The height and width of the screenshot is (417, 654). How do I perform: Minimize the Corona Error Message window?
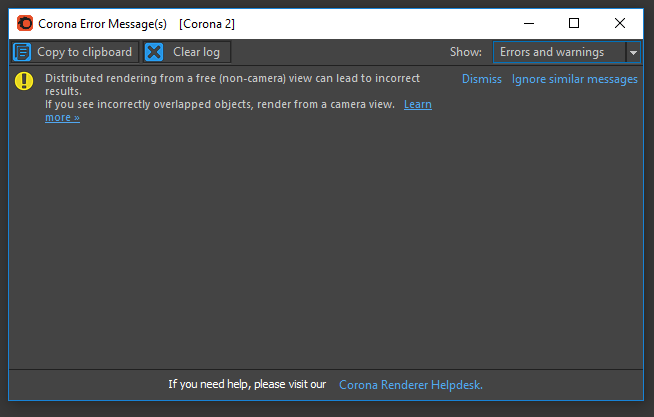coord(529,23)
